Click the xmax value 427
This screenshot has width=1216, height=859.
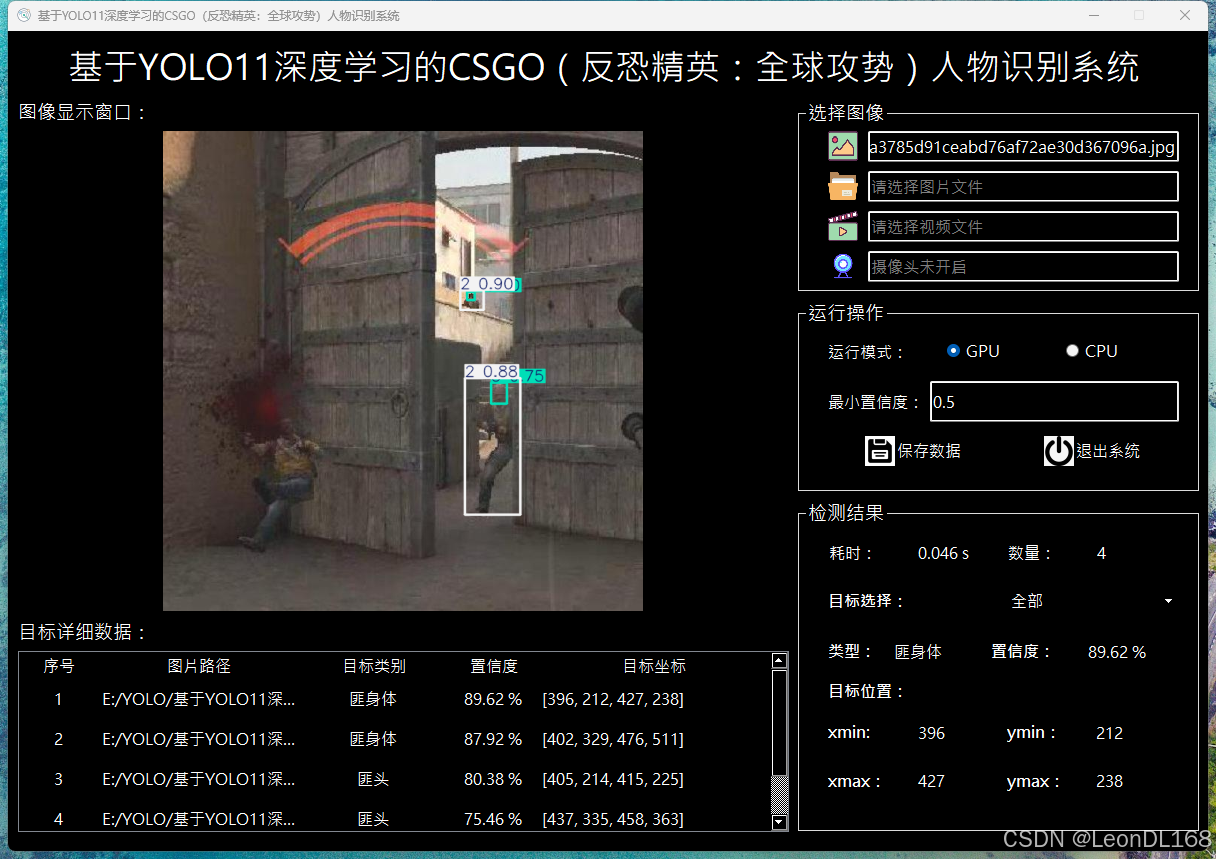coord(931,781)
